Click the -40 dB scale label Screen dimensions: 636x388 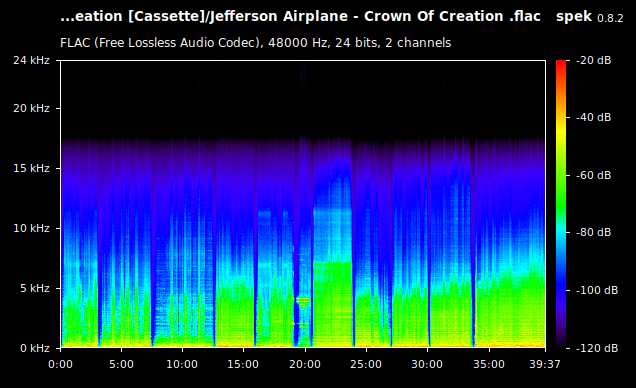[594, 117]
